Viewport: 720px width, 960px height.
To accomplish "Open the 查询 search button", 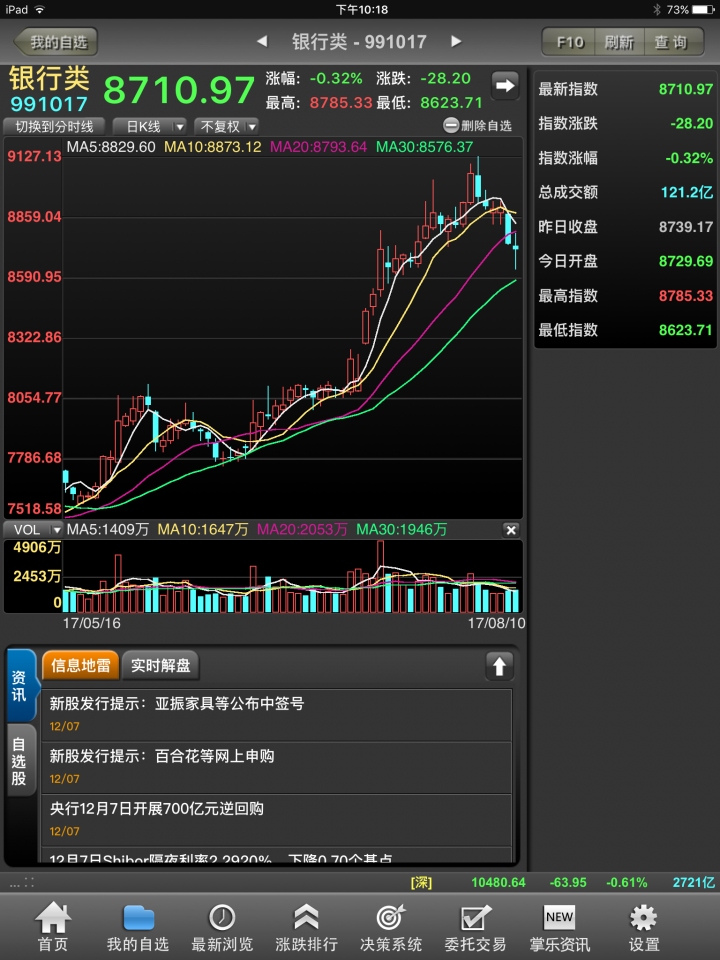I will [673, 42].
